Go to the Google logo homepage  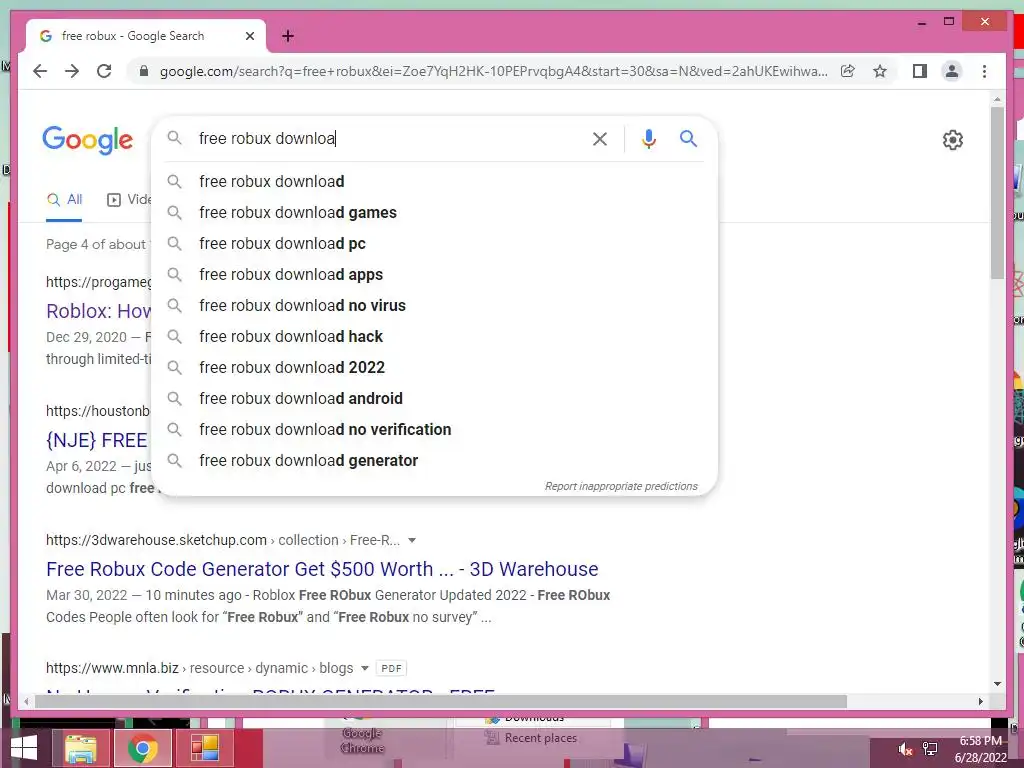coord(88,140)
